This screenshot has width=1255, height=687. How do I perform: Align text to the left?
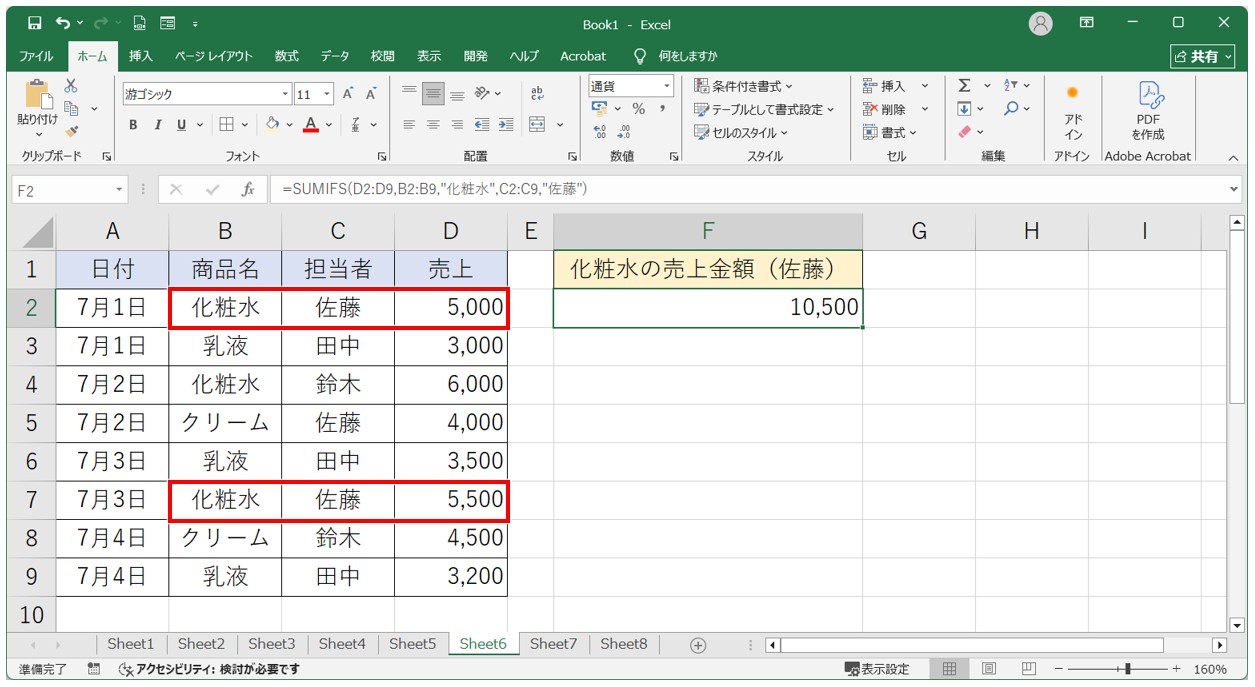tap(409, 125)
